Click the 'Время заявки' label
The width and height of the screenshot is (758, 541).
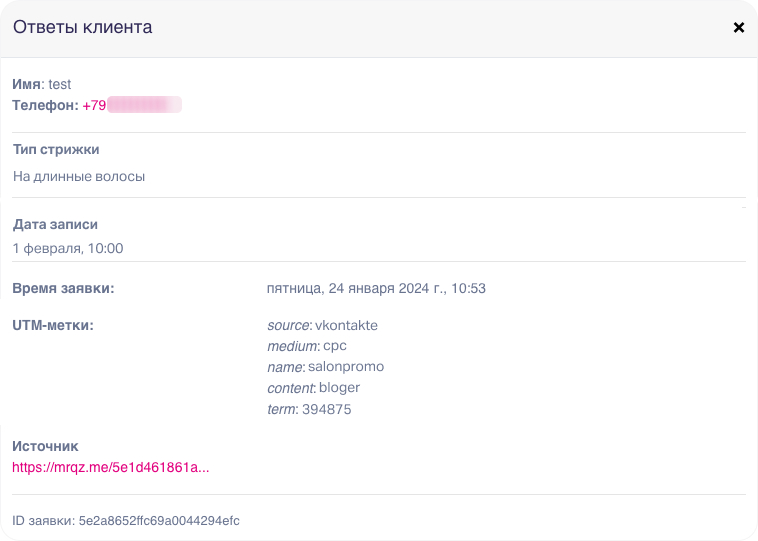[63, 289]
